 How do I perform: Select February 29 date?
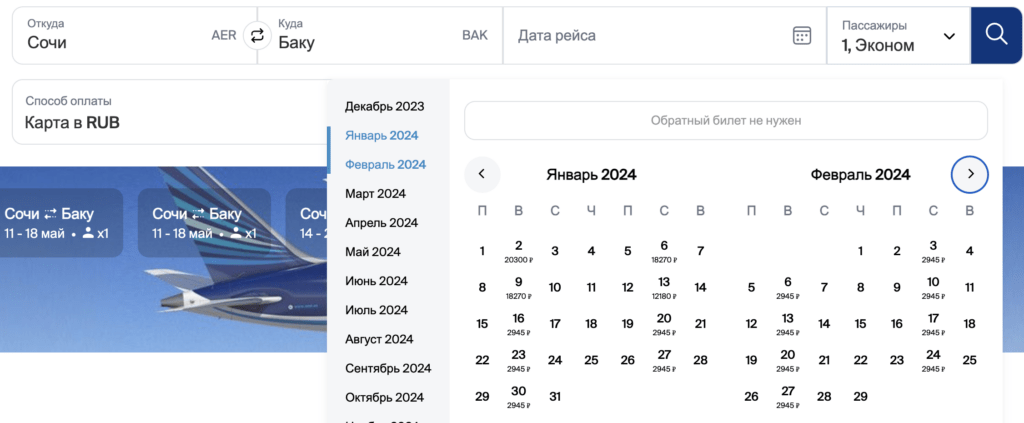(x=860, y=396)
